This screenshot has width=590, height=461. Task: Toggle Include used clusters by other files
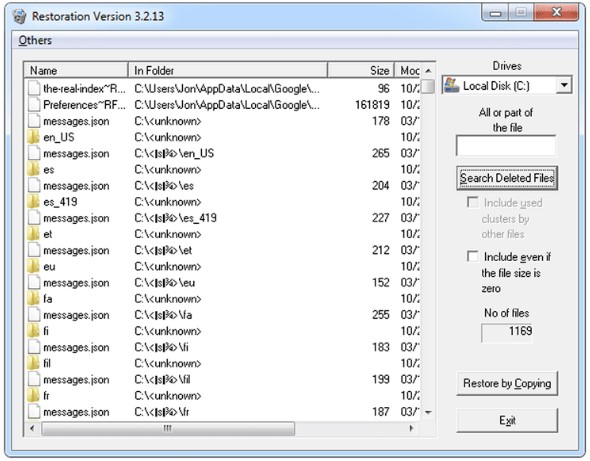(x=473, y=202)
